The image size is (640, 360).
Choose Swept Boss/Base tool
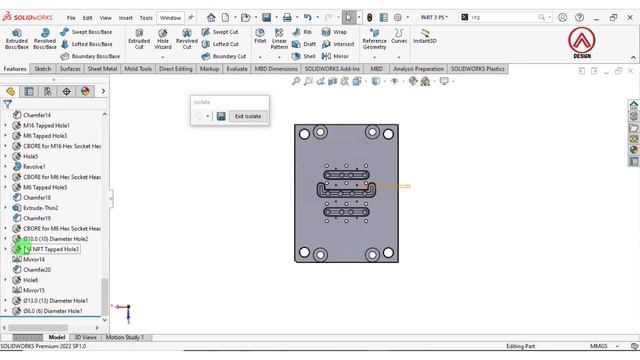pos(86,32)
